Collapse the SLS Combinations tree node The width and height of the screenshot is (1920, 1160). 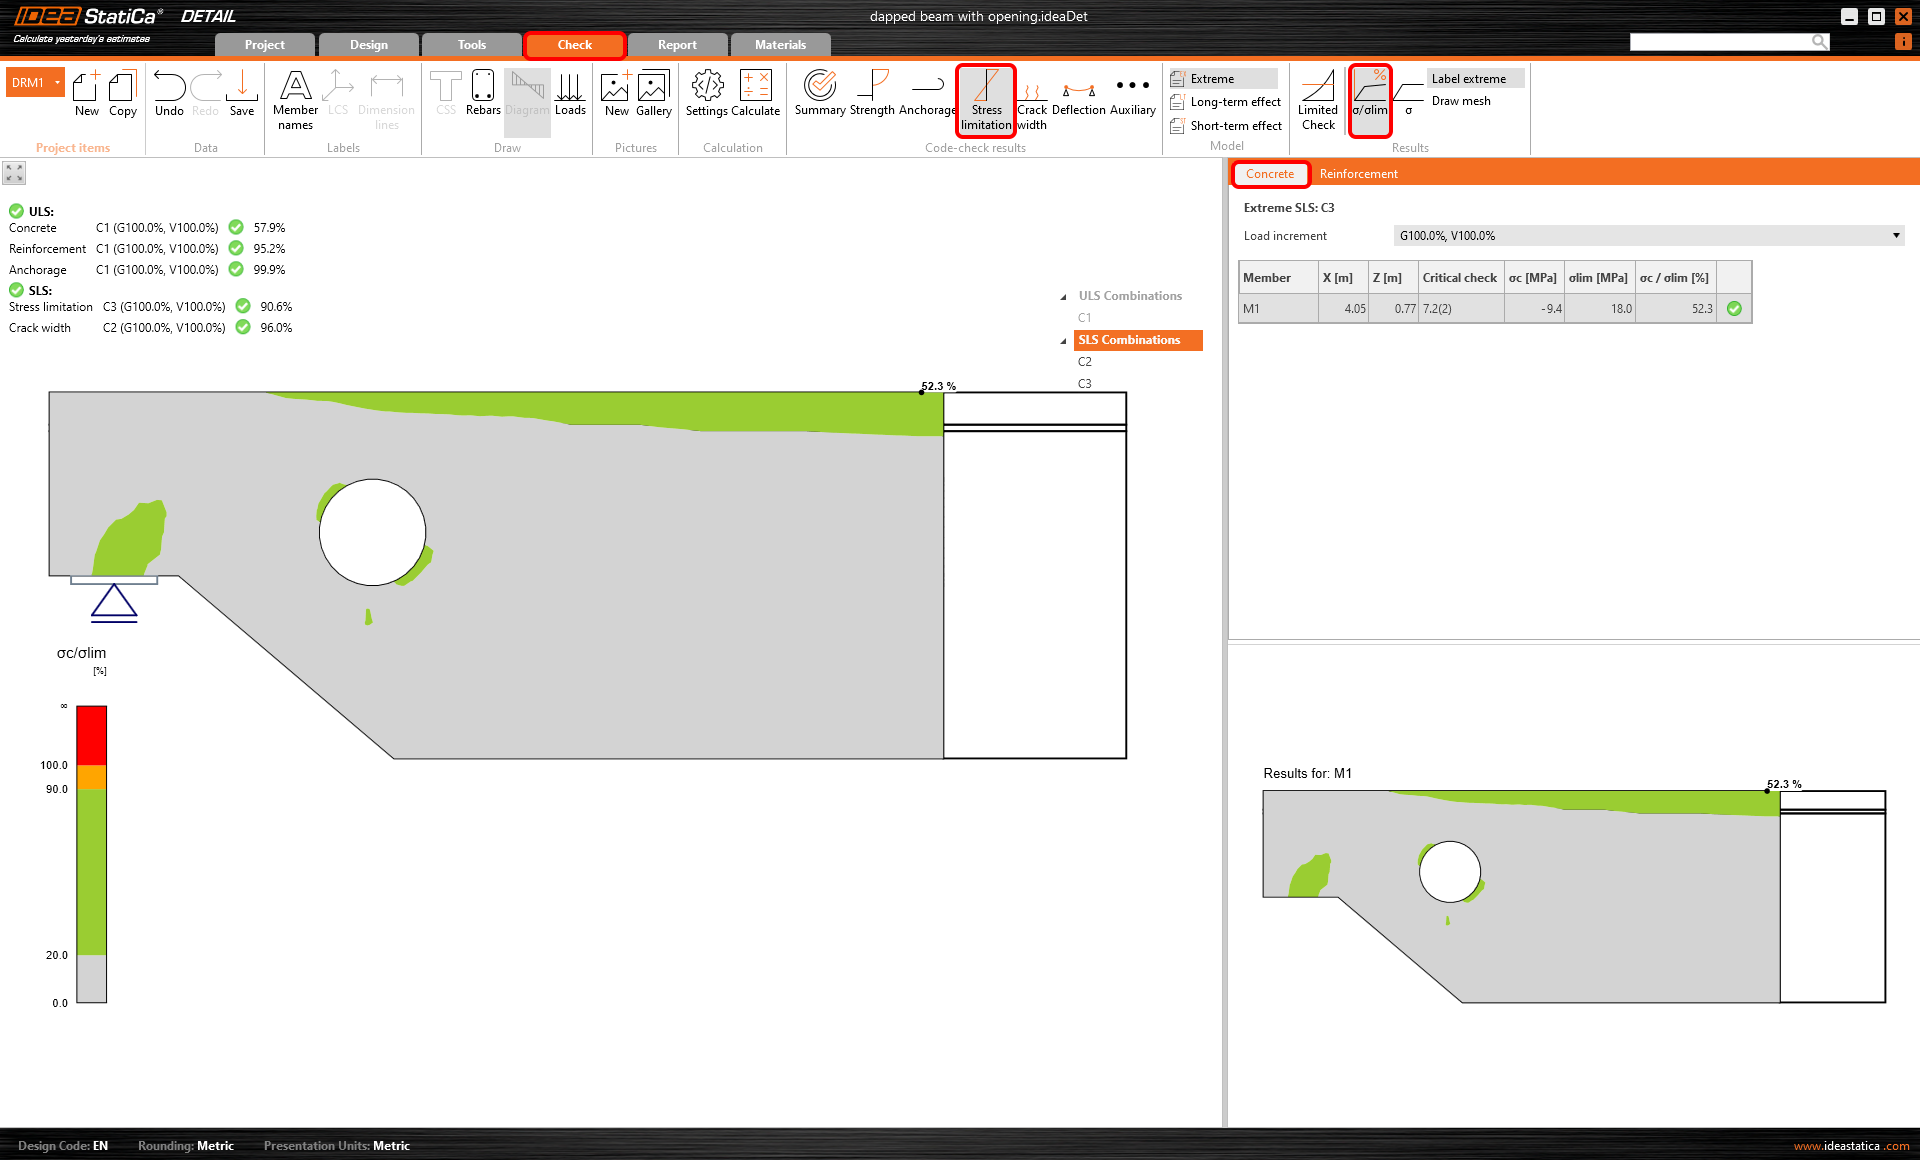click(1063, 341)
